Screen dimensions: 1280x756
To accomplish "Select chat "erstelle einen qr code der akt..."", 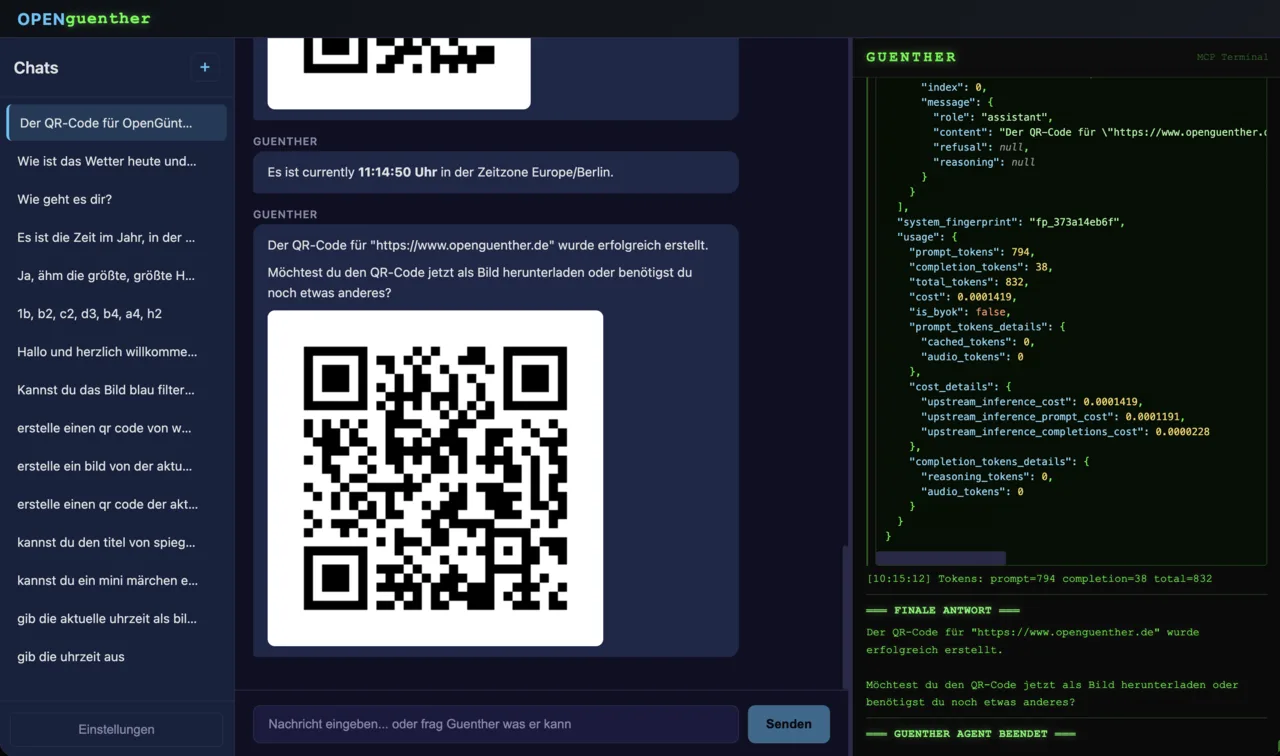I will pyautogui.click(x=117, y=504).
